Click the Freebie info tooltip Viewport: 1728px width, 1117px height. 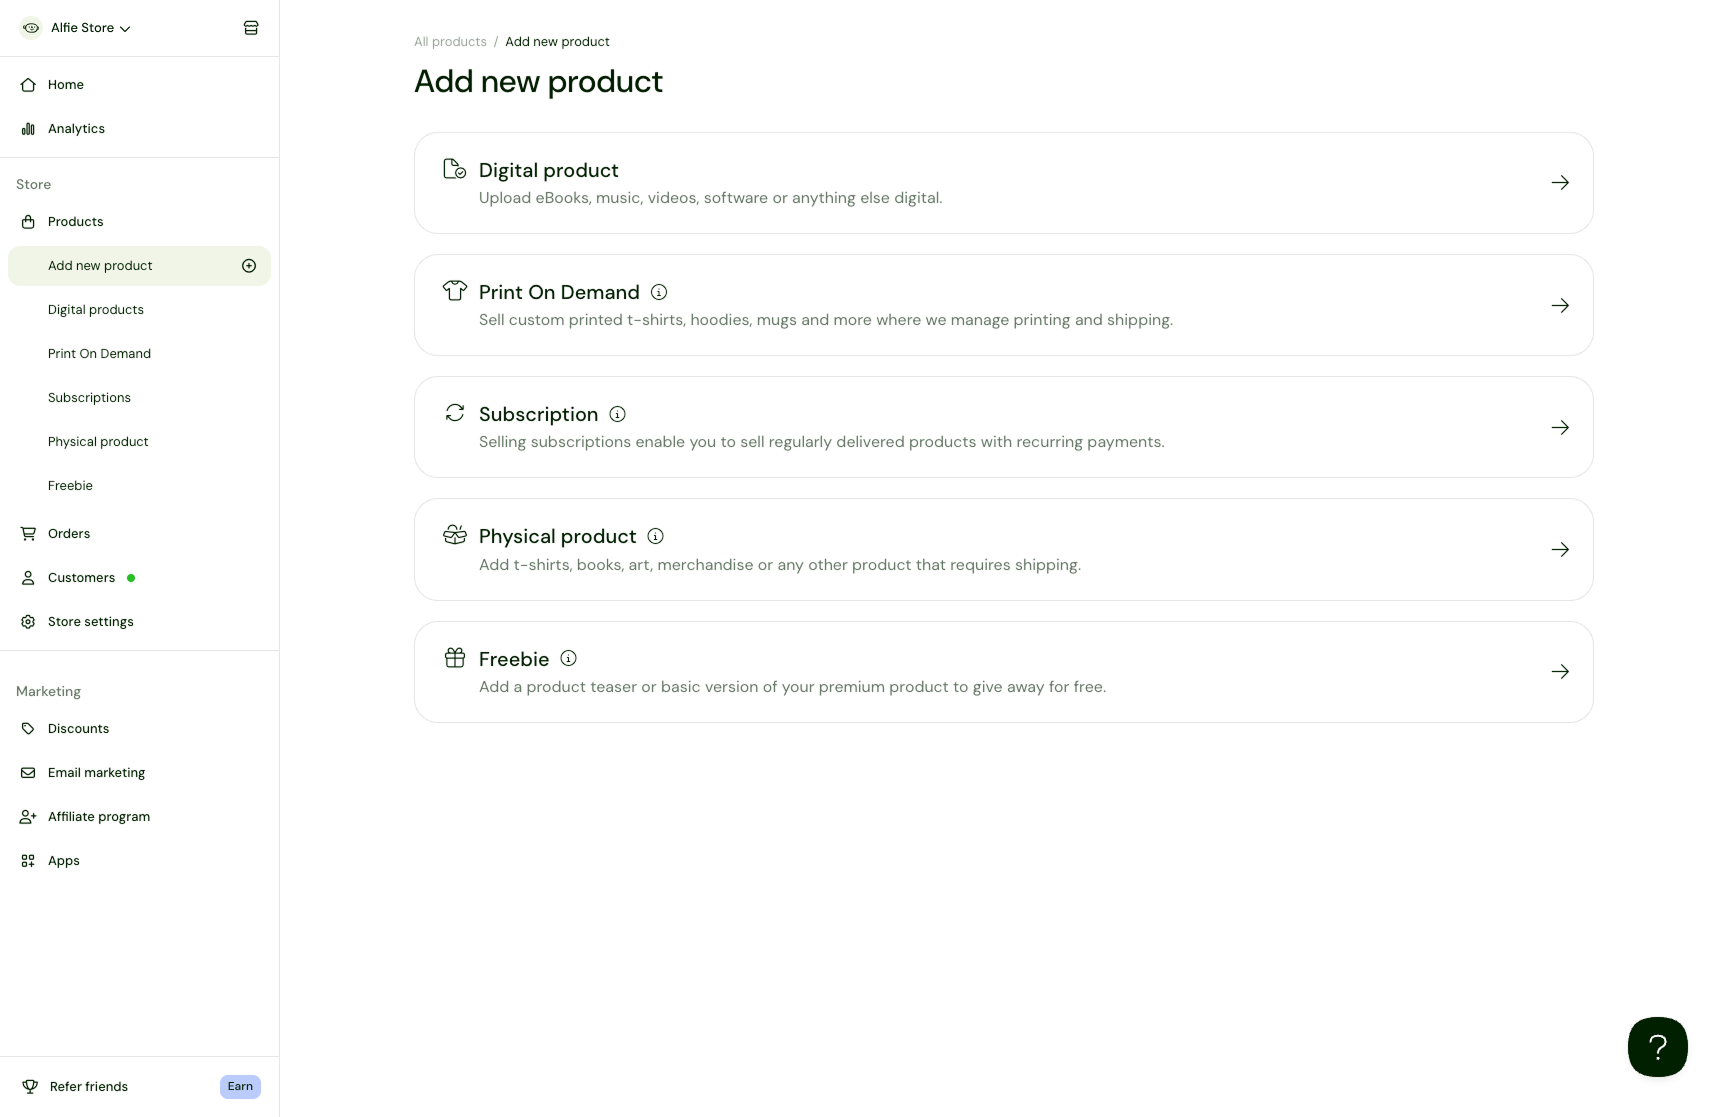pos(568,658)
